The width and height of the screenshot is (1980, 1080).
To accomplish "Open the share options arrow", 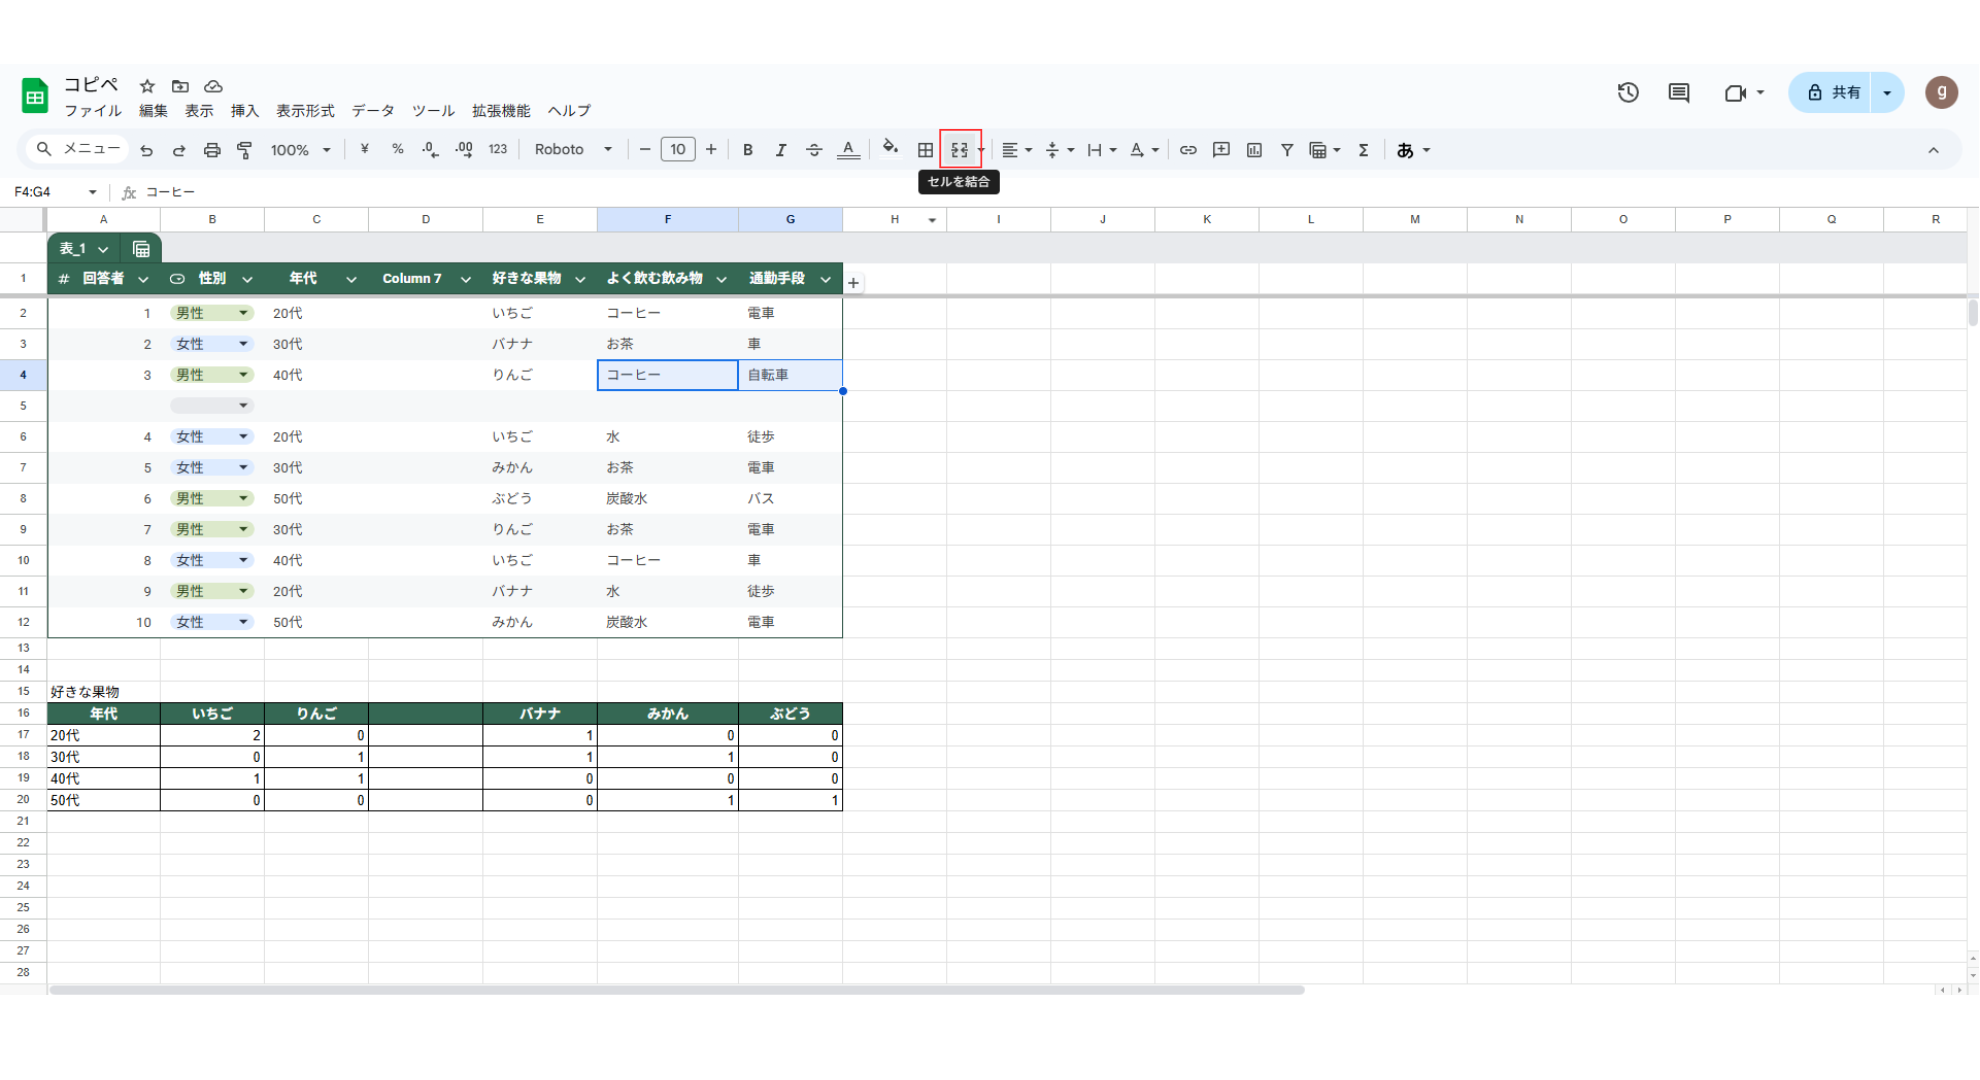I will [1887, 93].
